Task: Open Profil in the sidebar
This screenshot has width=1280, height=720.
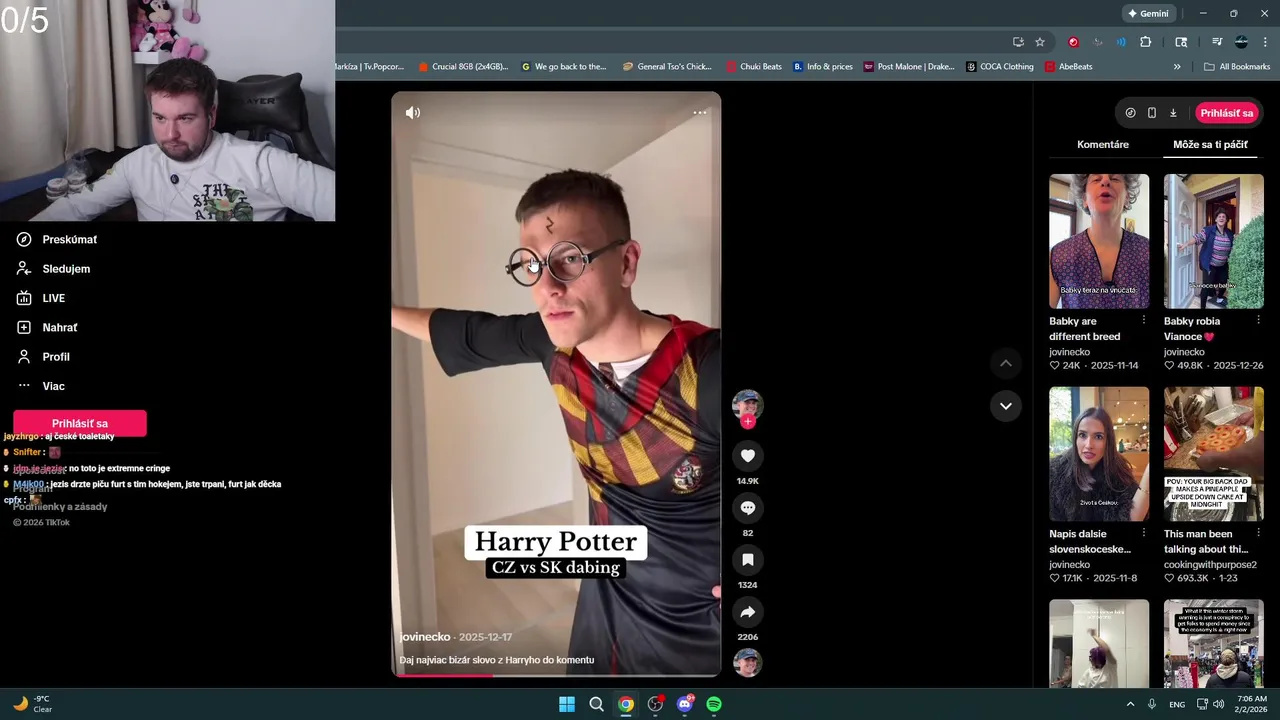Action: (x=43, y=357)
